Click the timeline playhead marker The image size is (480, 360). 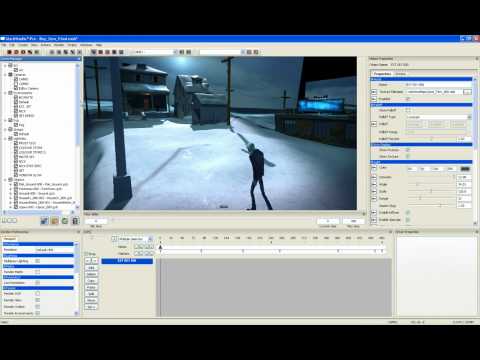pos(160,247)
